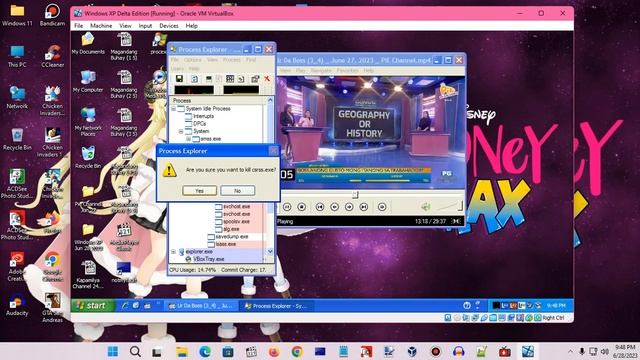Click the Properties icon in Process Explorer toolbar
The width and height of the screenshot is (640, 360).
(x=255, y=79)
